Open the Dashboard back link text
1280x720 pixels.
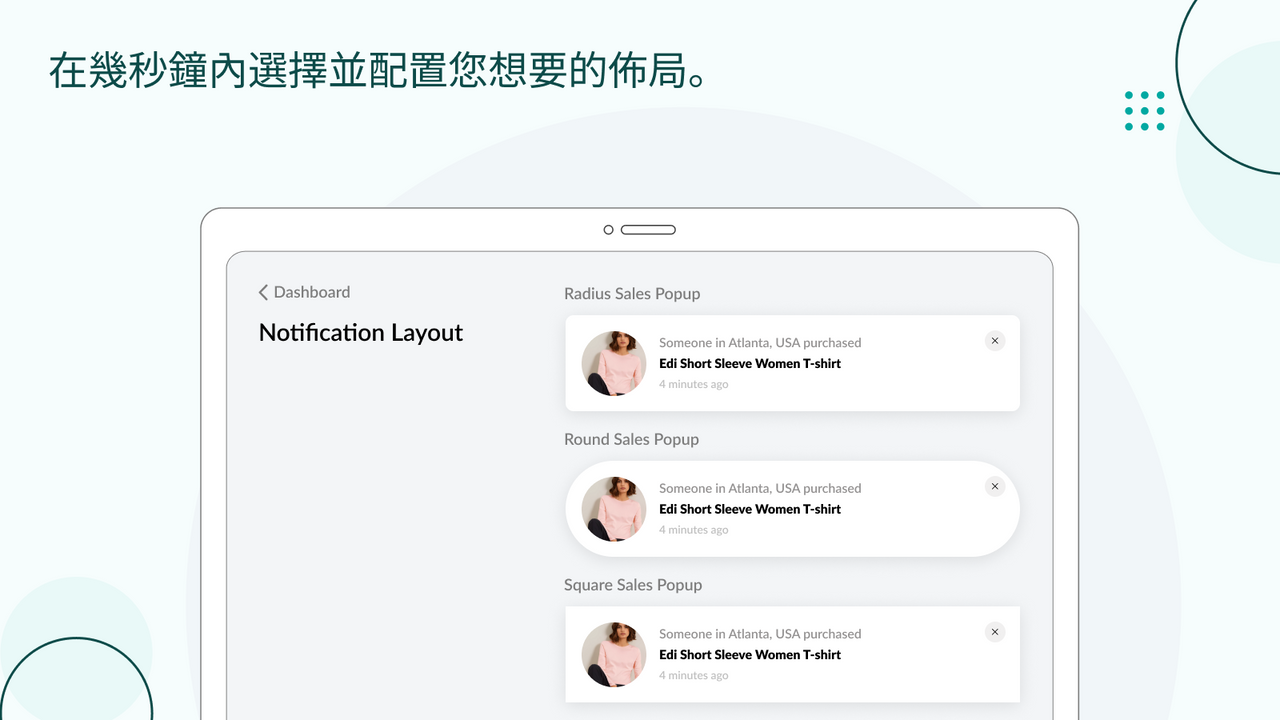[312, 292]
